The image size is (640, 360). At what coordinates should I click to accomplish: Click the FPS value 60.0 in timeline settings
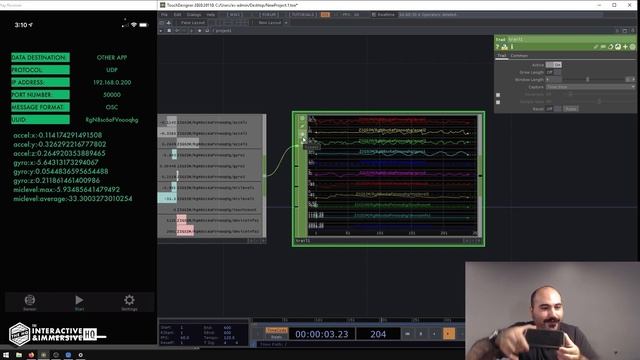tap(184, 338)
